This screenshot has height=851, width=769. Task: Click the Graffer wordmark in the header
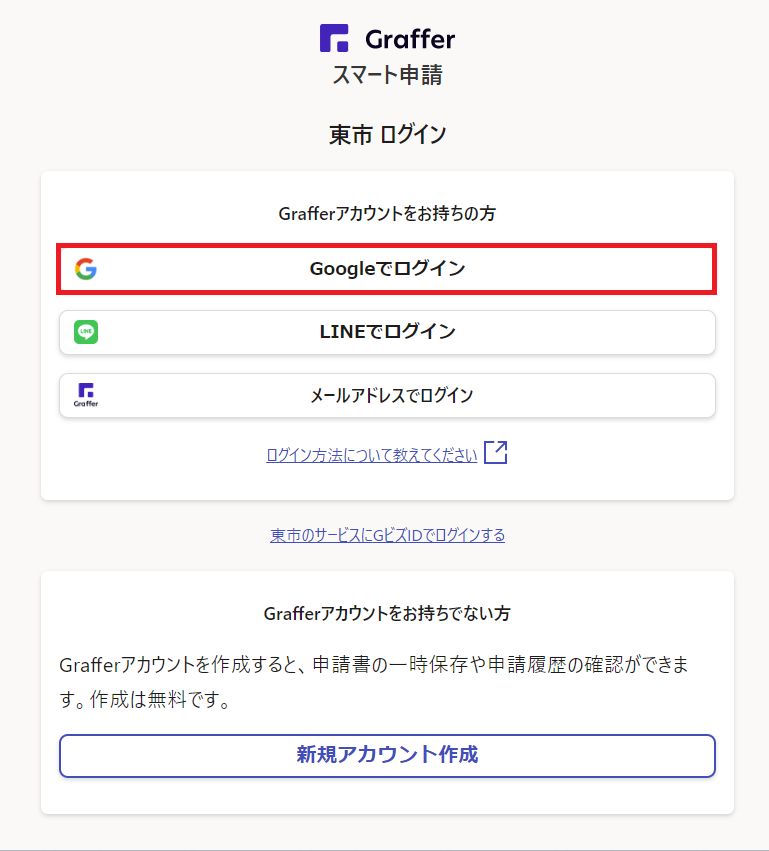(409, 40)
